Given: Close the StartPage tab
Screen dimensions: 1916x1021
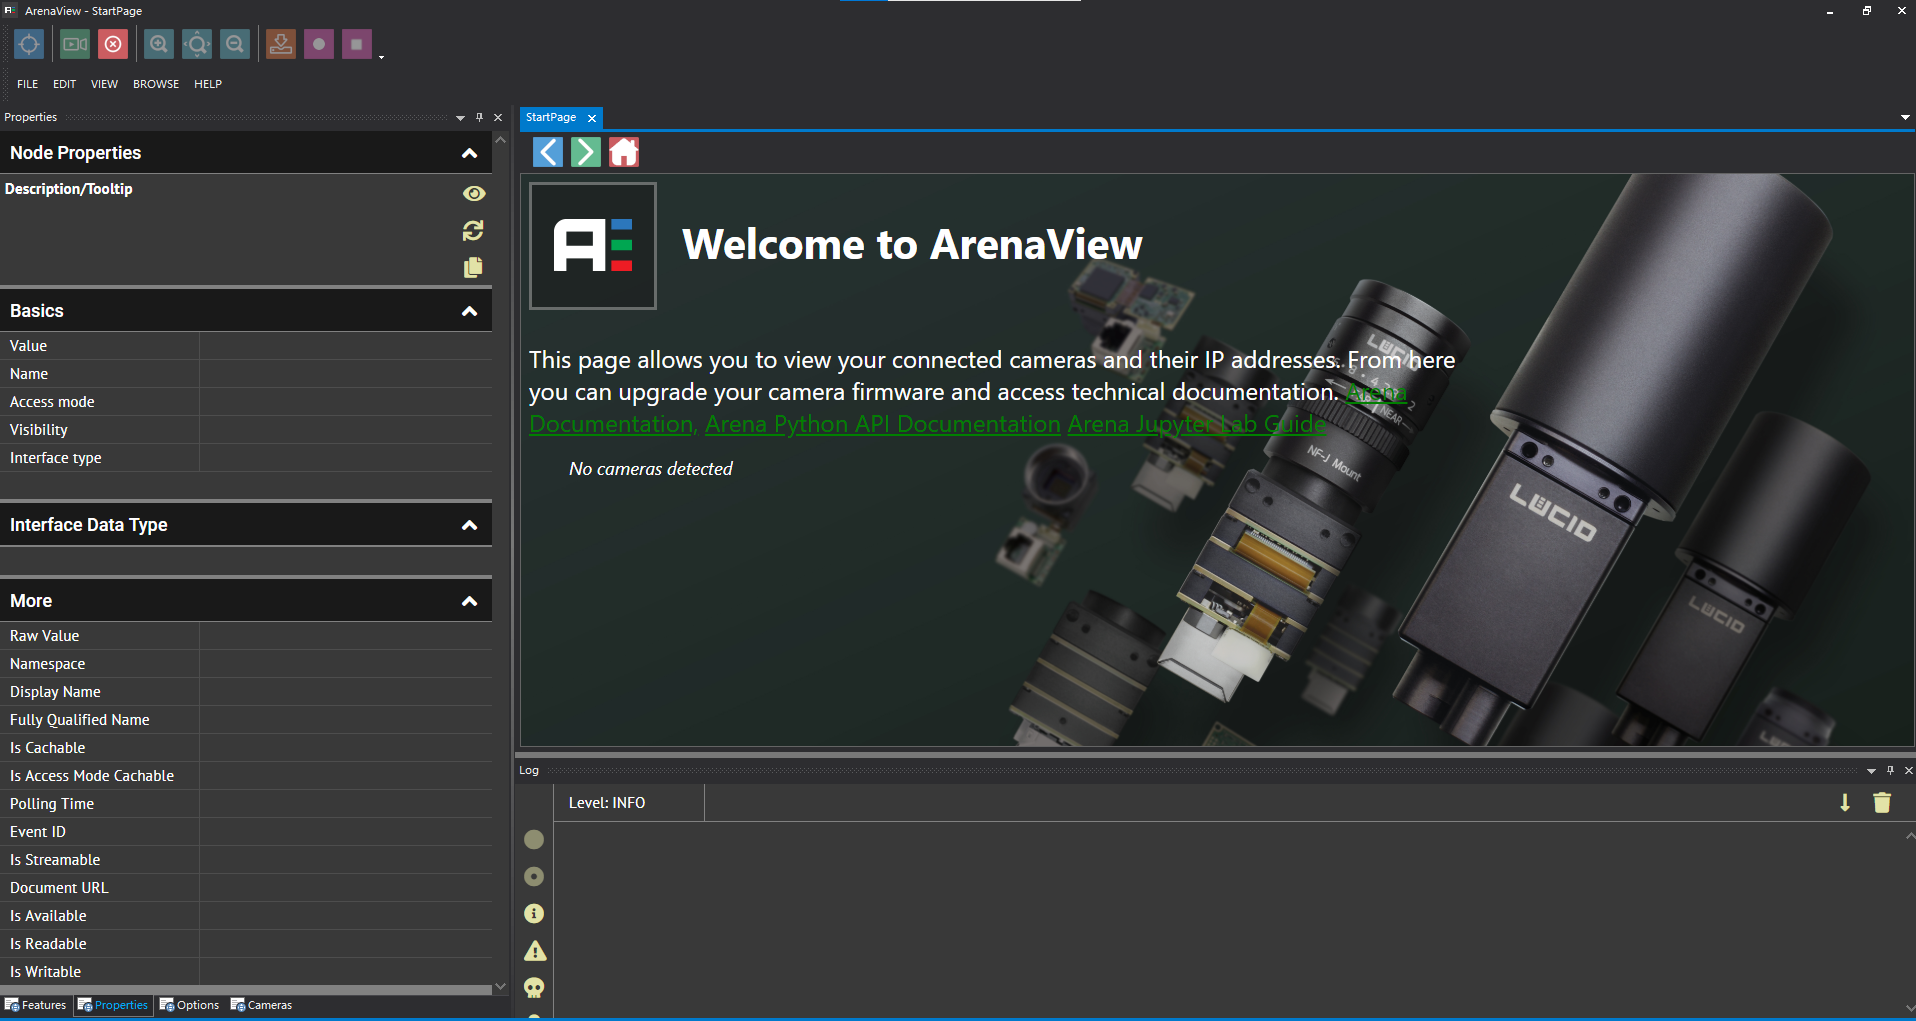Looking at the screenshot, I should pyautogui.click(x=592, y=118).
